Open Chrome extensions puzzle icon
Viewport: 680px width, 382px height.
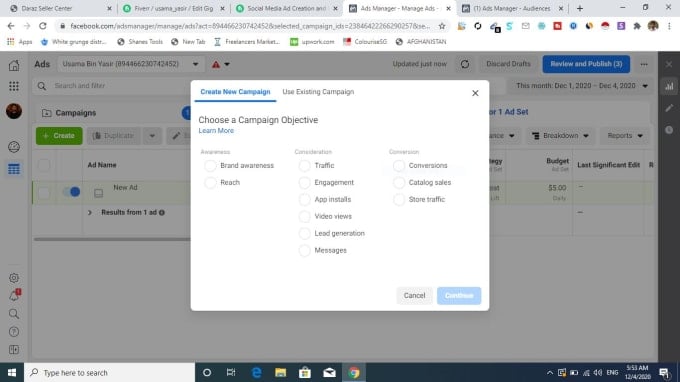click(637, 26)
